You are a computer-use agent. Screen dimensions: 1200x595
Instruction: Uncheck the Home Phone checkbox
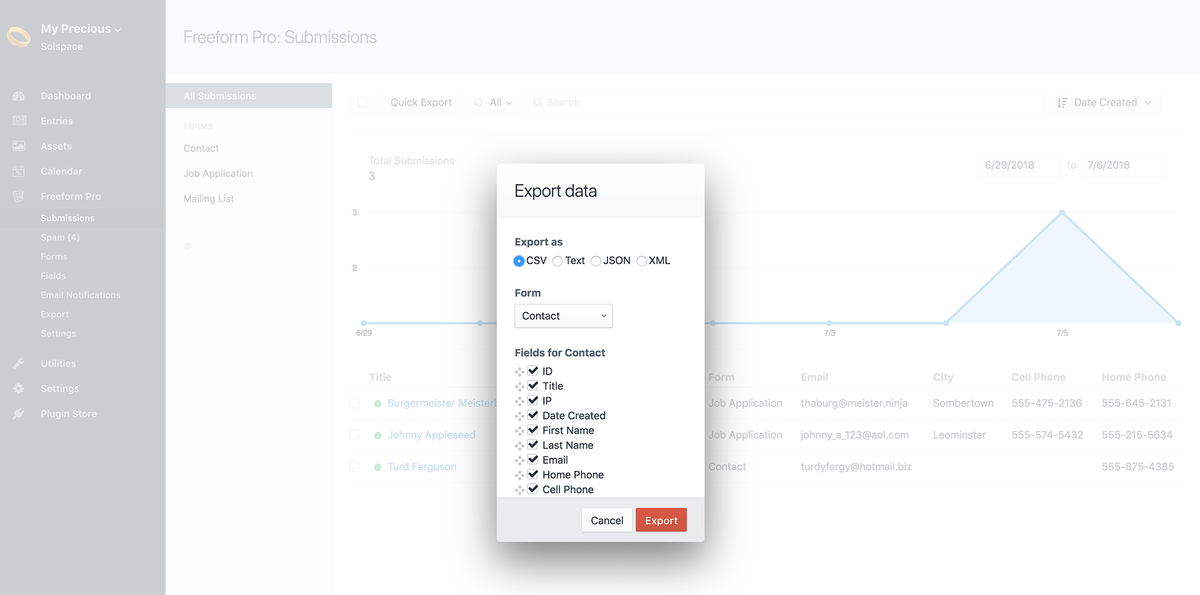coord(533,474)
